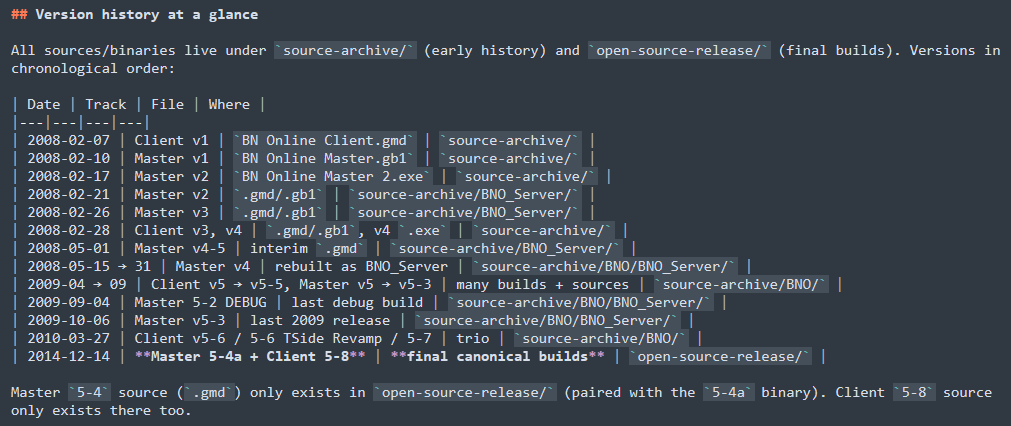
Task: Click the 'Version history at a glance' heading
Action: (x=146, y=14)
